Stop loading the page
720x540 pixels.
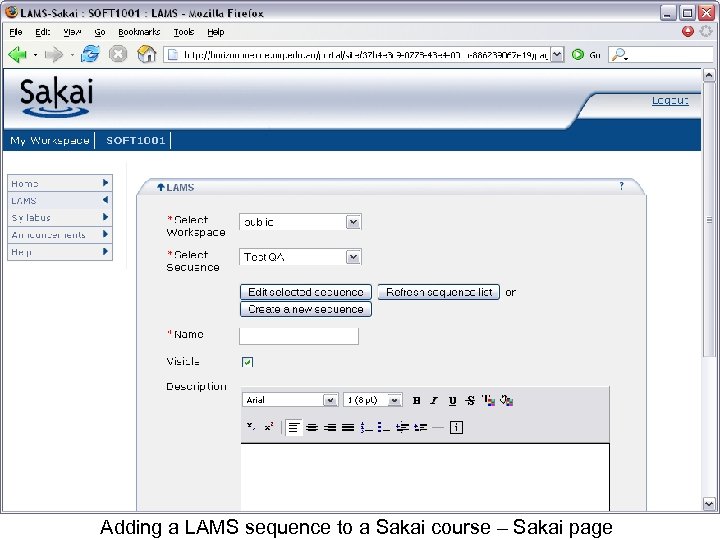118,54
